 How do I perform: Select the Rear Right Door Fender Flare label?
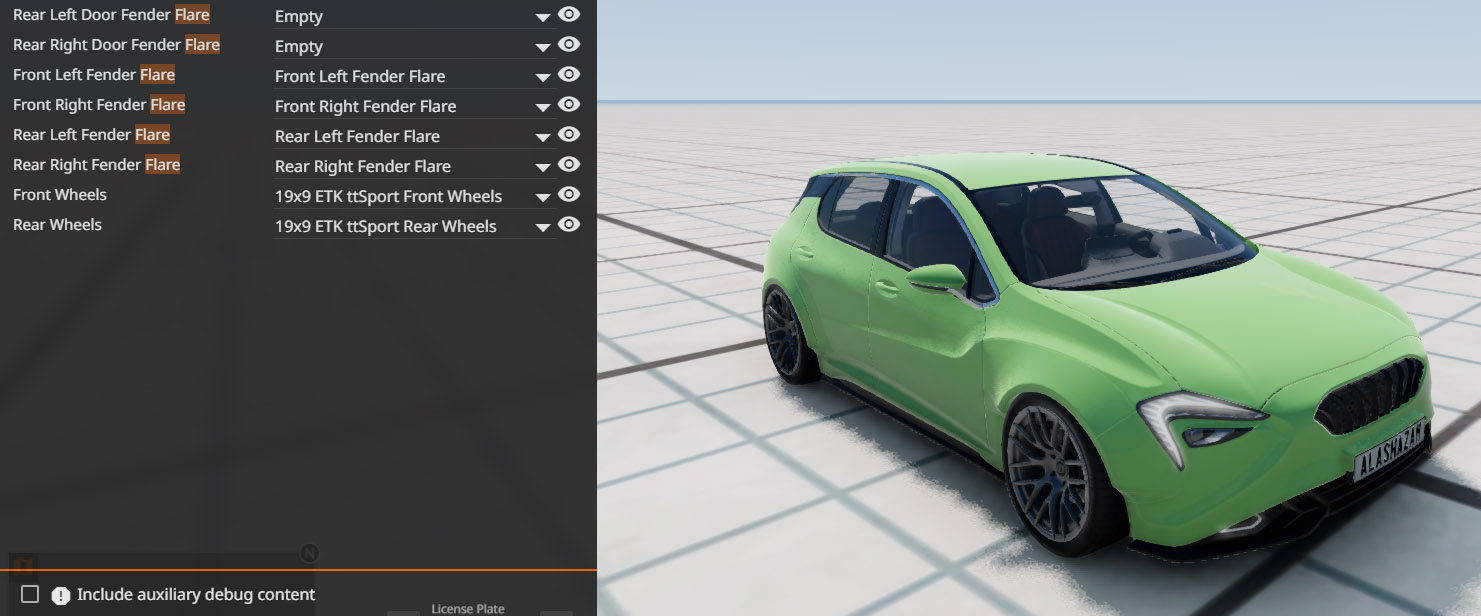[x=116, y=45]
